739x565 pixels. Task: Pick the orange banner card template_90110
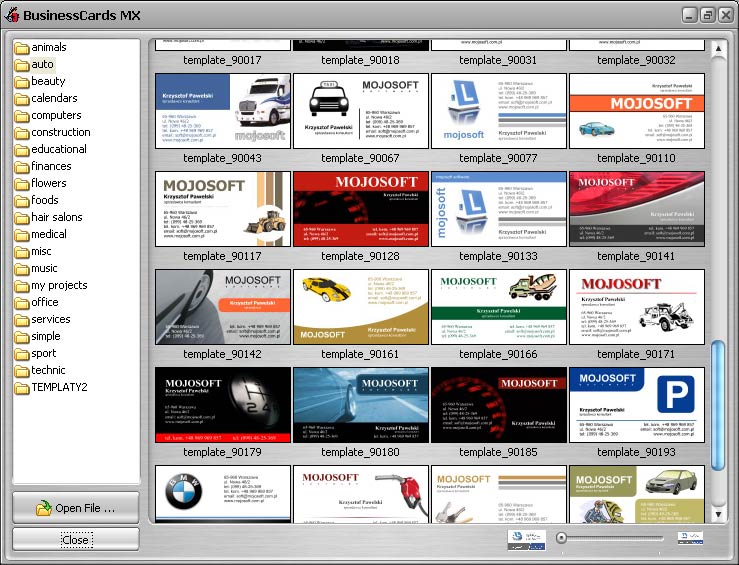637,111
